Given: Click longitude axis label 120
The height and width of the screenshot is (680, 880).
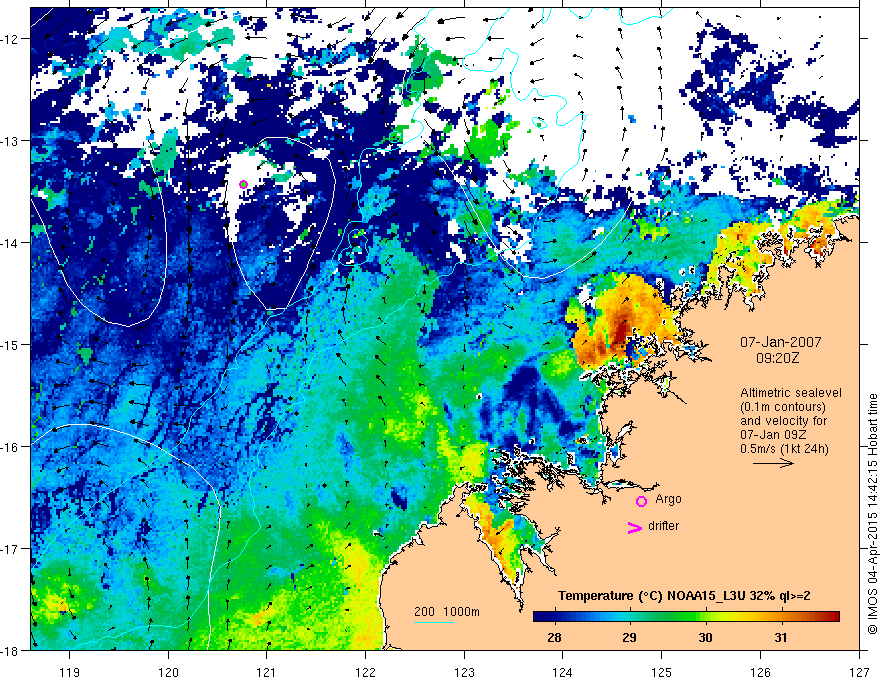Looking at the screenshot, I should tap(168, 672).
